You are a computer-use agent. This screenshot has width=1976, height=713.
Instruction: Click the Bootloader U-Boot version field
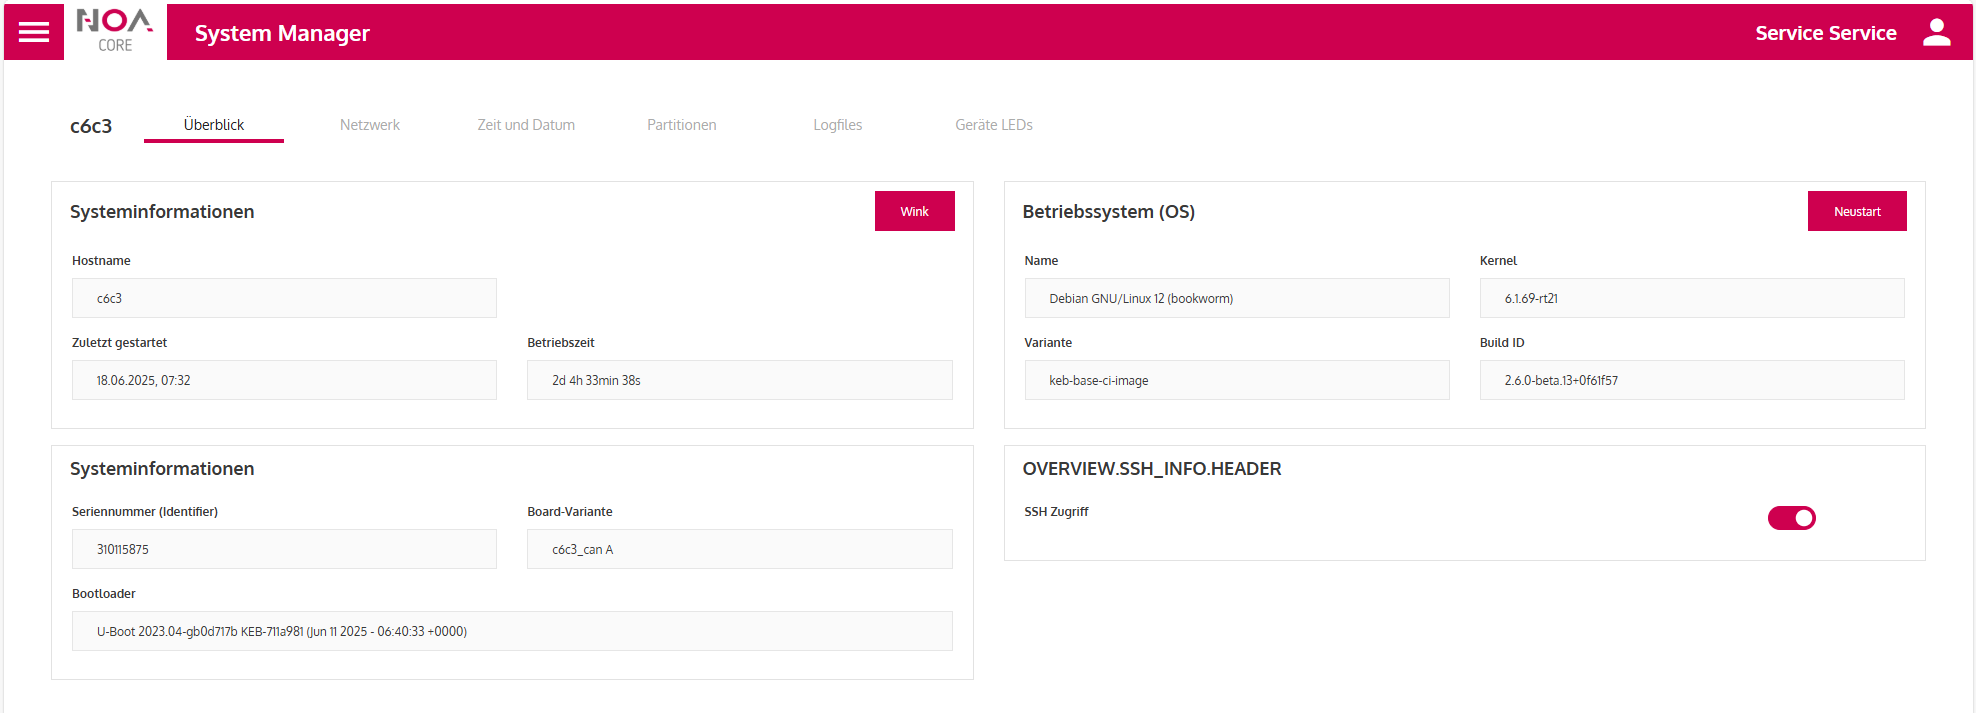pos(512,631)
